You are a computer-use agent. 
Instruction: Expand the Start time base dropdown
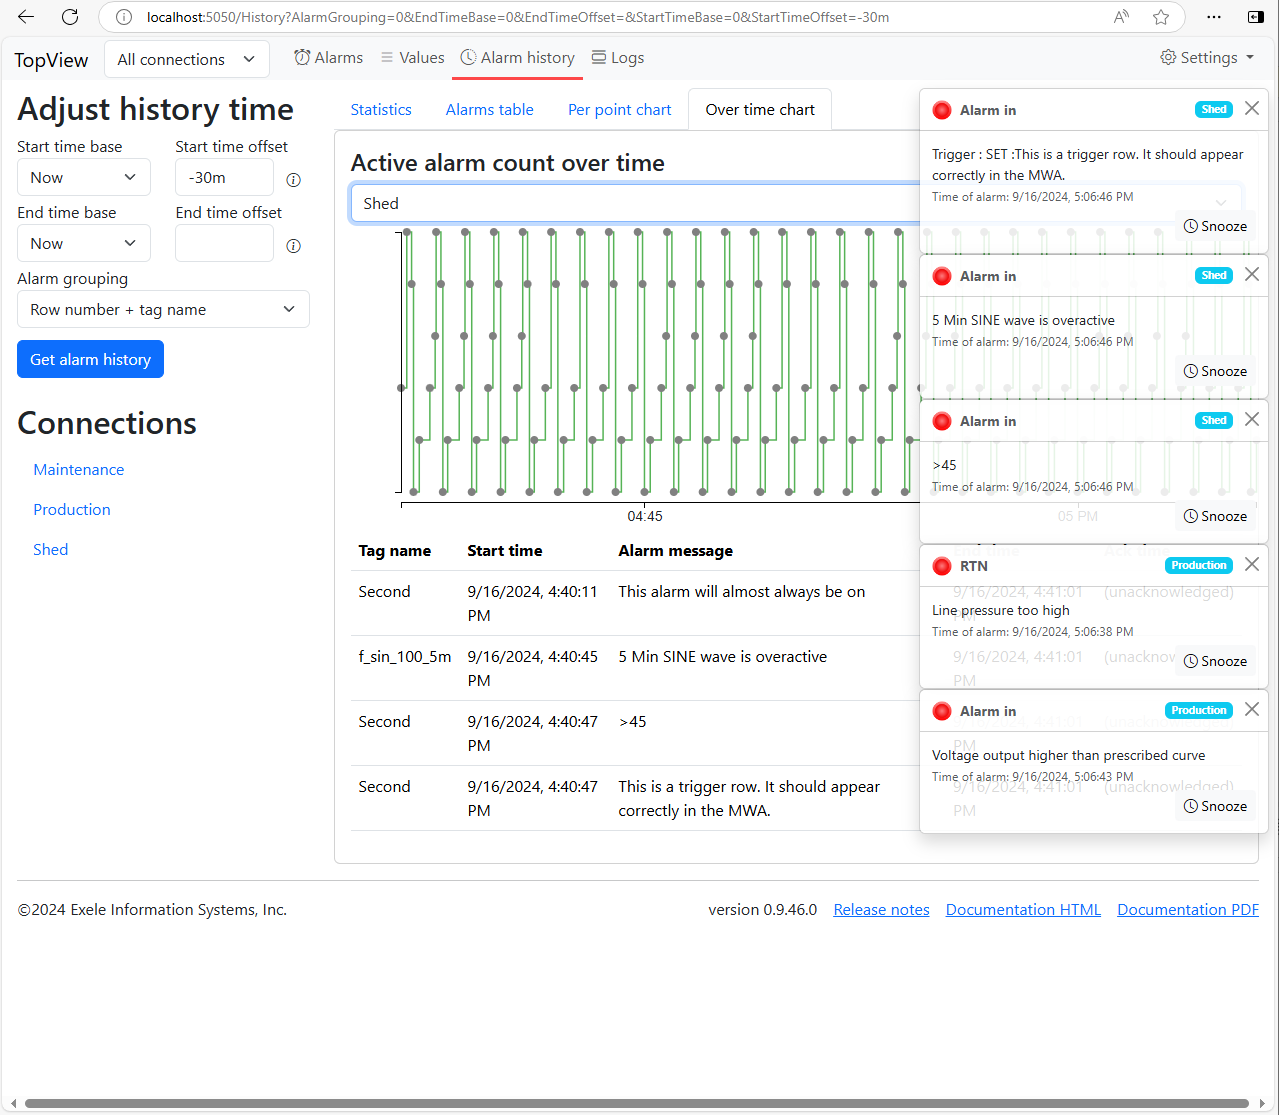click(x=84, y=177)
